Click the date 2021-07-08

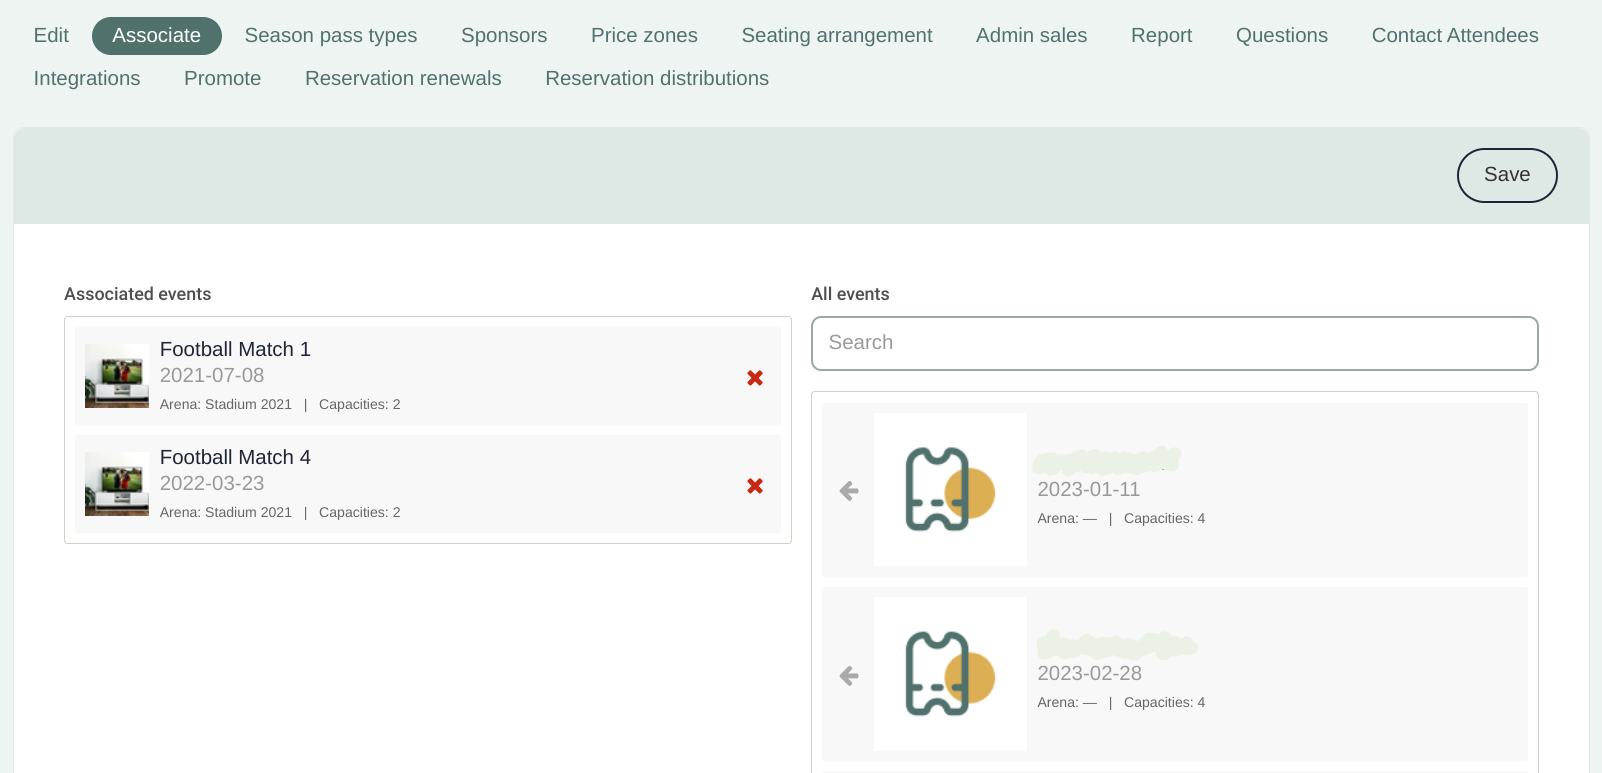coord(212,375)
